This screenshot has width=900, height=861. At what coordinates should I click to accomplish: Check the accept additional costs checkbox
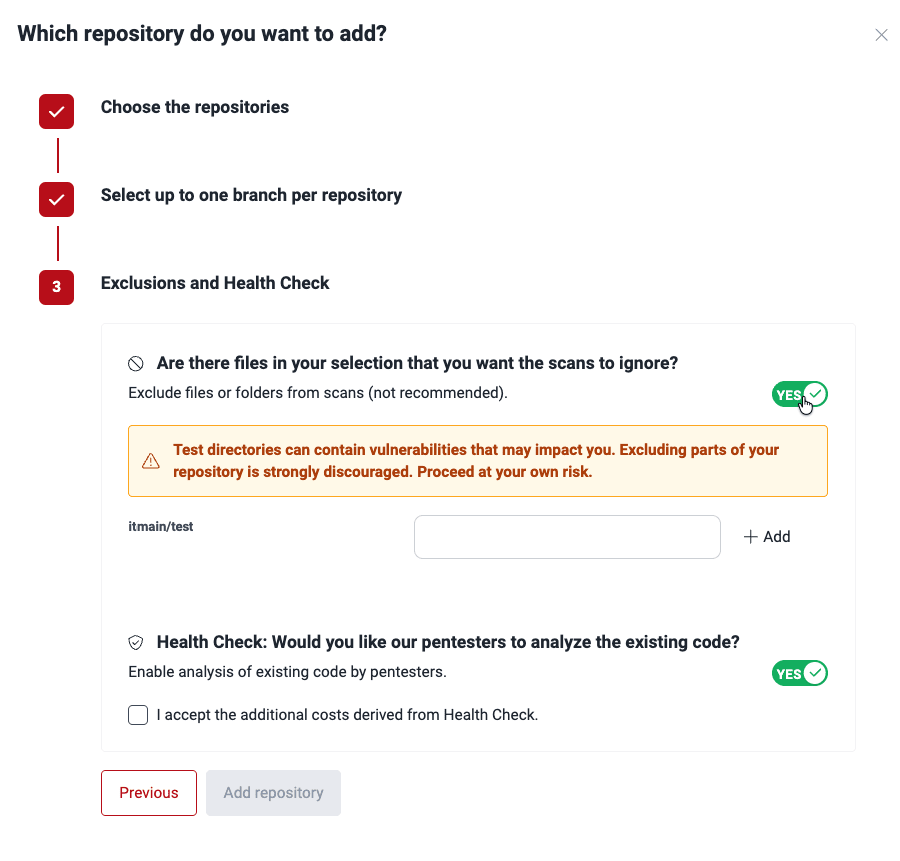click(x=137, y=714)
